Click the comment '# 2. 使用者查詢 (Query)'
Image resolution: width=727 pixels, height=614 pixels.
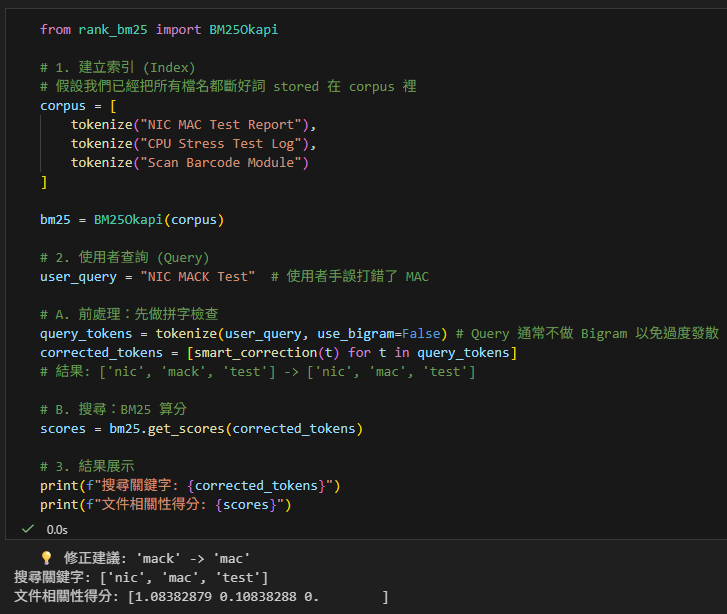pyautogui.click(x=125, y=258)
